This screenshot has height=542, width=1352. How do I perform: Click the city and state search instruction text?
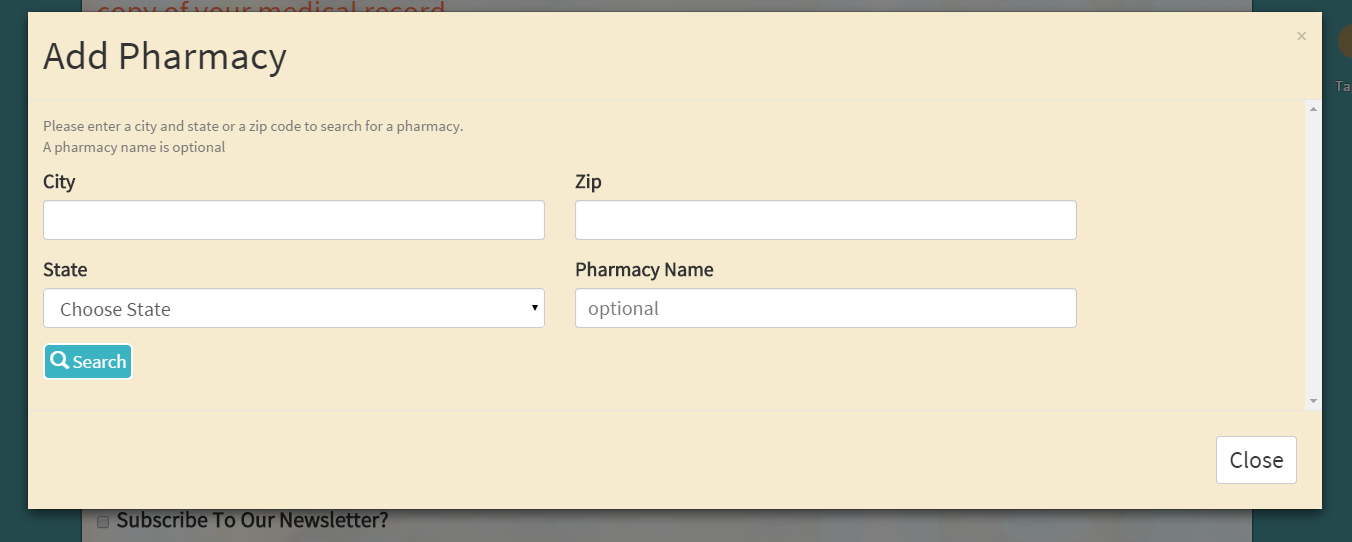(x=253, y=127)
